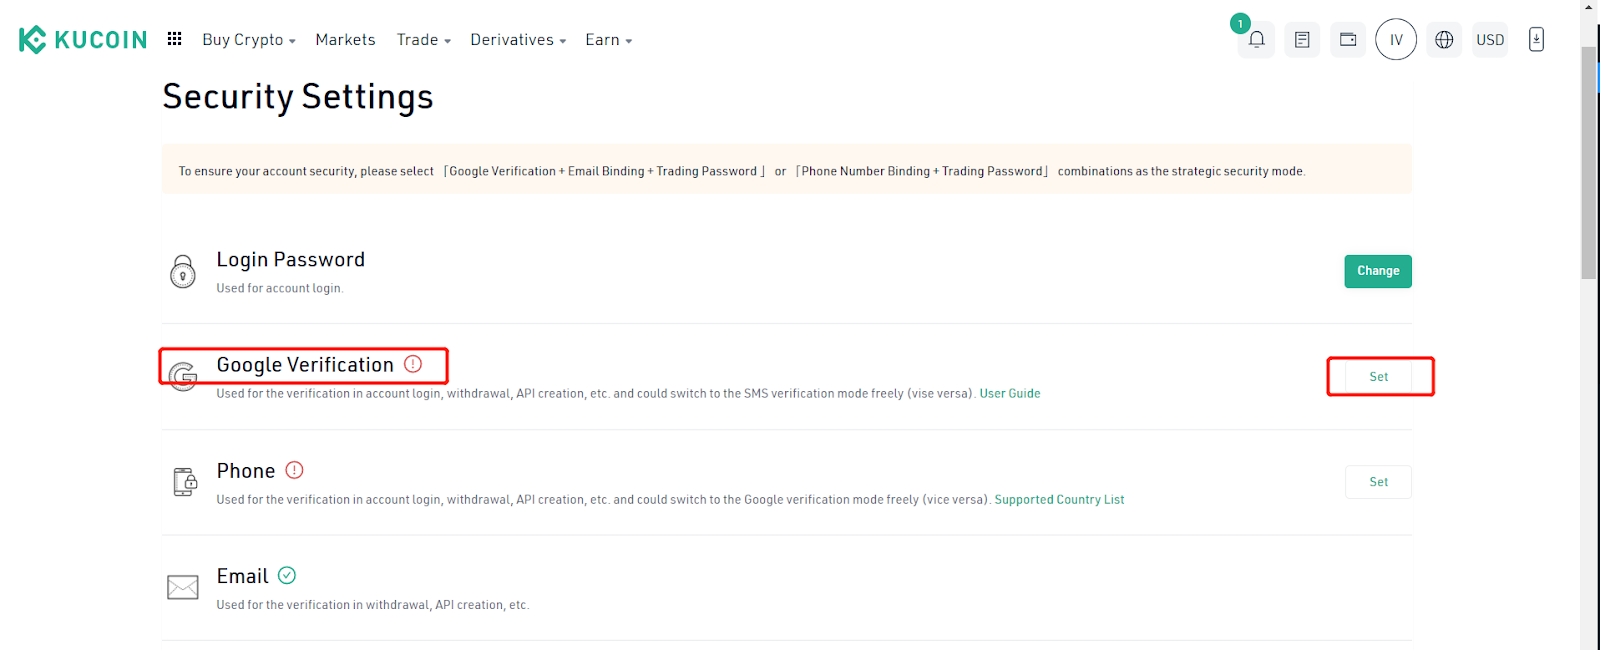Screen dimensions: 1600x650
Task: Expand the Derivatives dropdown menu
Action: pyautogui.click(x=517, y=40)
